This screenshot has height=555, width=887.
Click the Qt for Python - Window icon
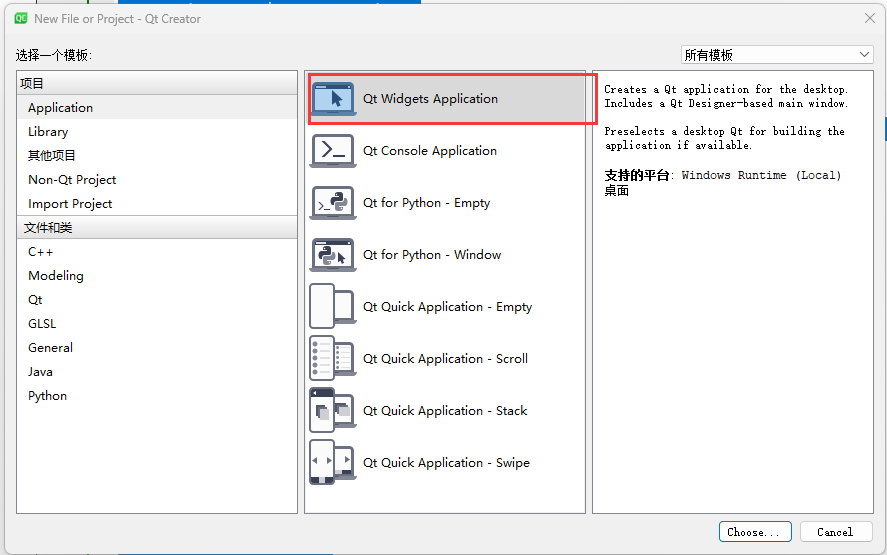pyautogui.click(x=333, y=255)
